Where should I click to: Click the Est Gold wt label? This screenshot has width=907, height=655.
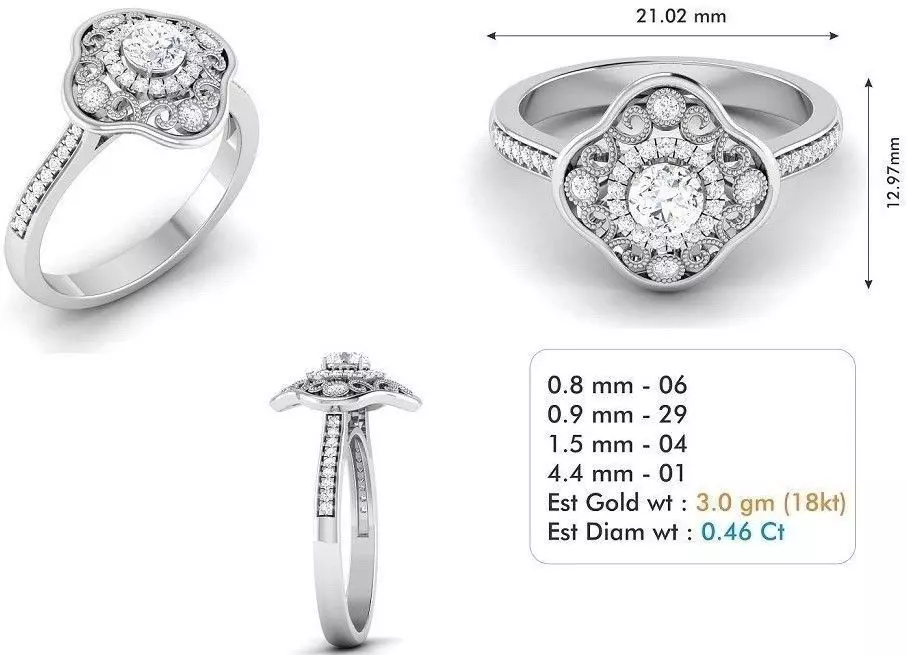point(617,502)
